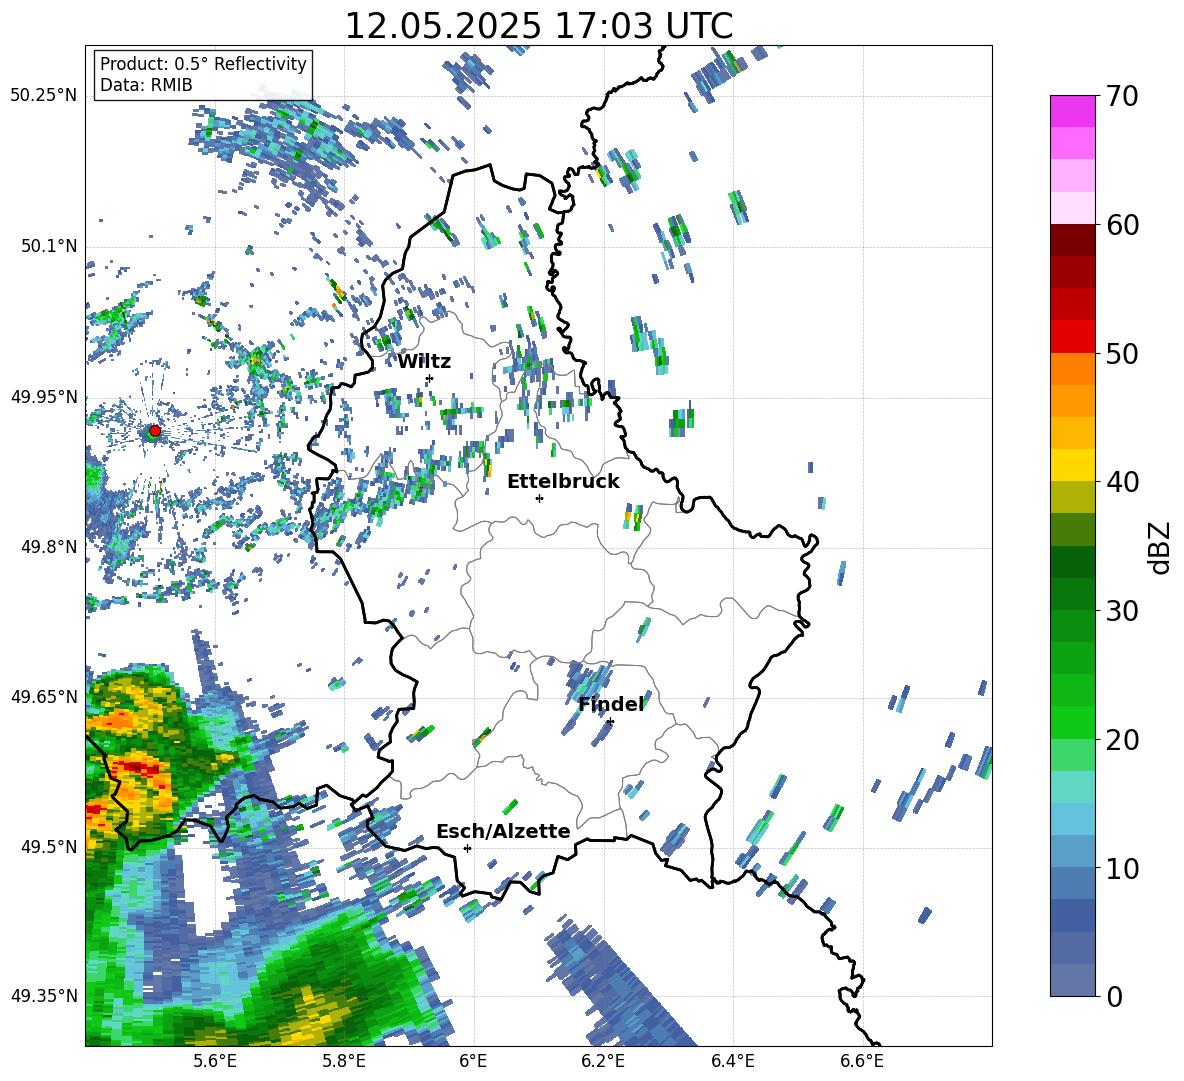Click the bright red swatch just above 50 dBZ
The image size is (1184, 1081).
1072,337
